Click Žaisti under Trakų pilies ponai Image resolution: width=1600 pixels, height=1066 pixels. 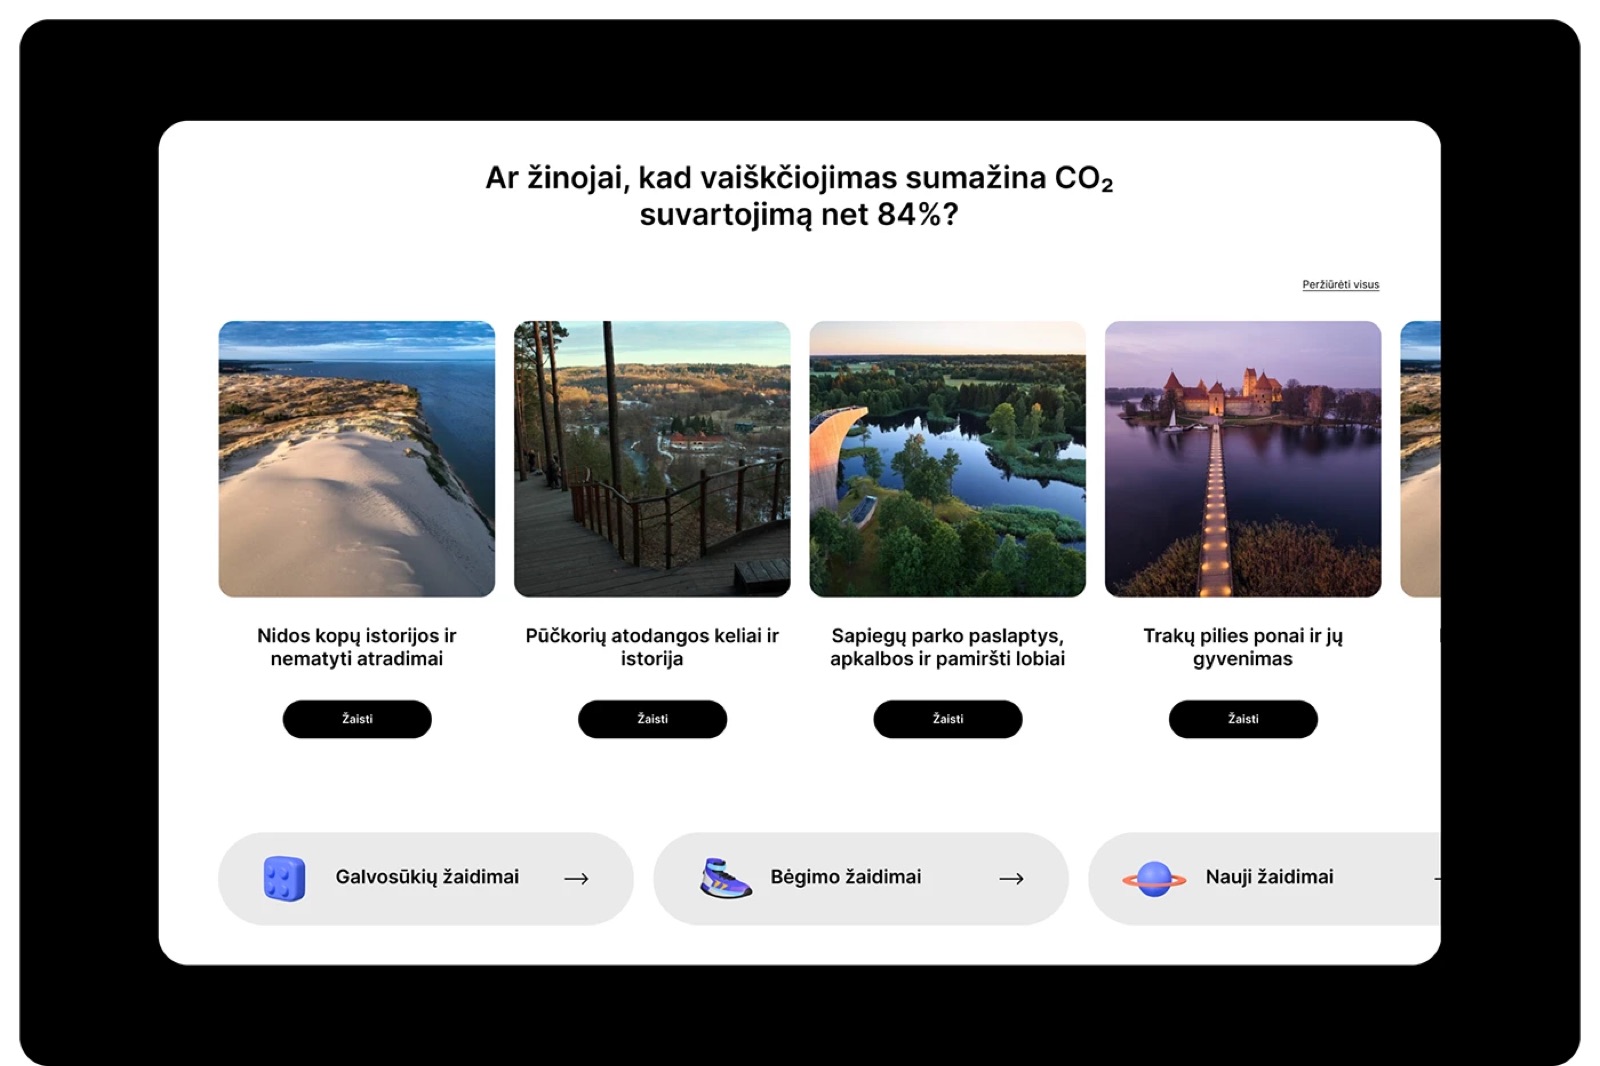coord(1243,719)
